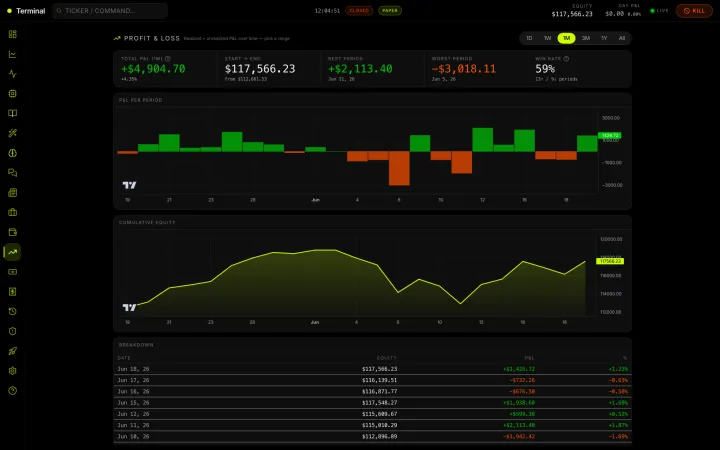Image resolution: width=720 pixels, height=450 pixels.
Task: Select the 3M range option
Action: point(585,38)
